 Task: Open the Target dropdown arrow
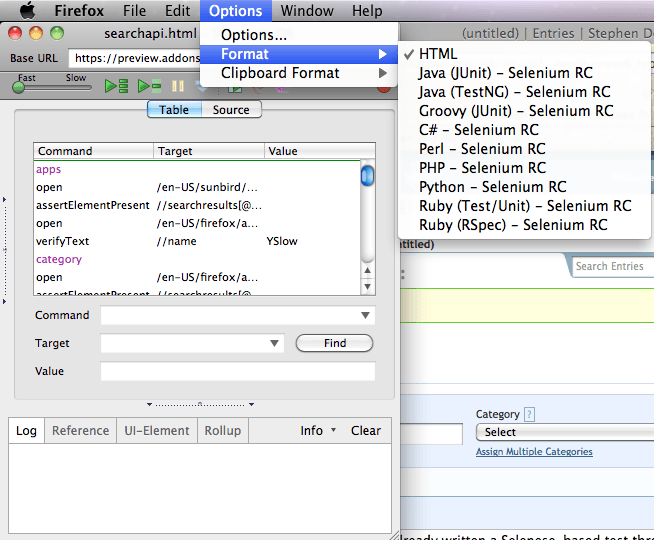coord(275,344)
